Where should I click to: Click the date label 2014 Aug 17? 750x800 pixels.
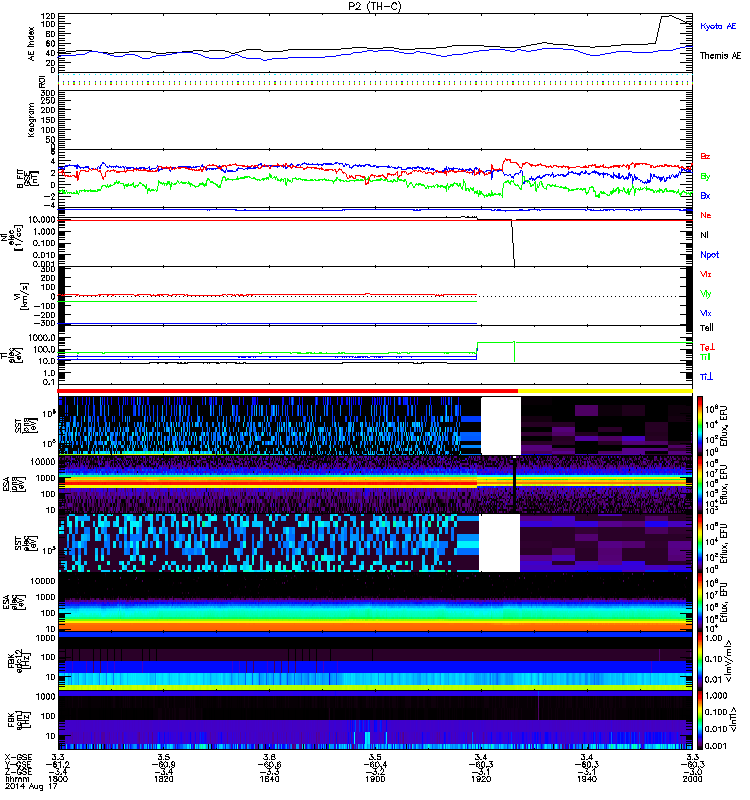[31, 787]
